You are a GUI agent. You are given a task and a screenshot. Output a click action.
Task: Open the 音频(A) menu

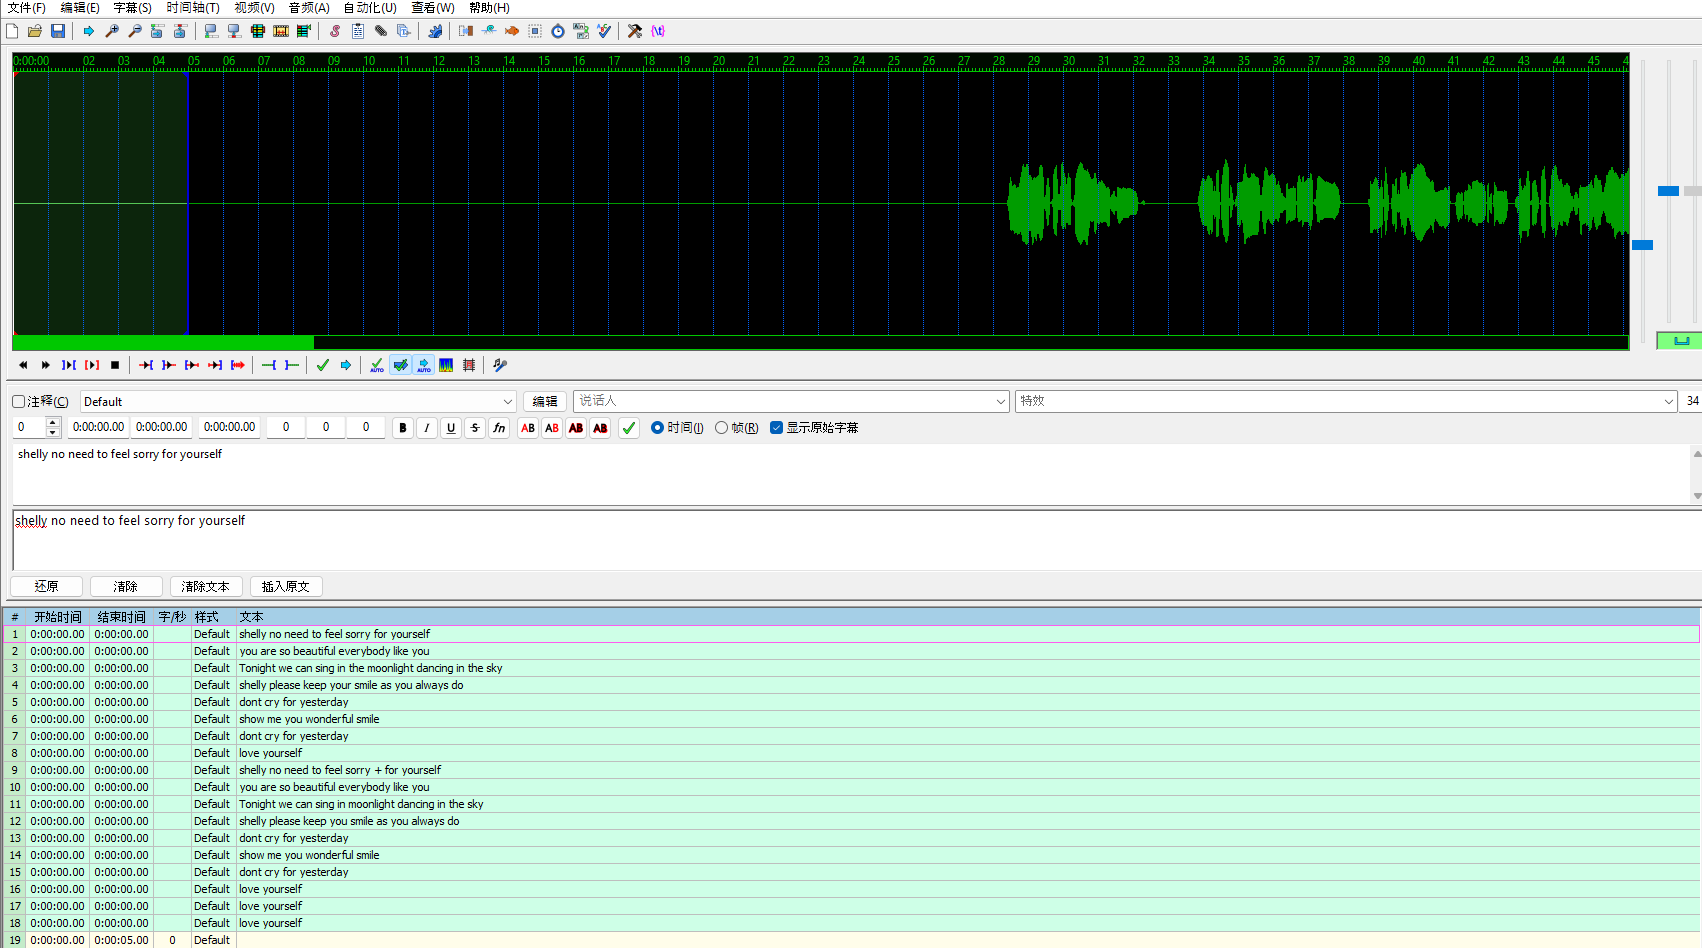309,8
